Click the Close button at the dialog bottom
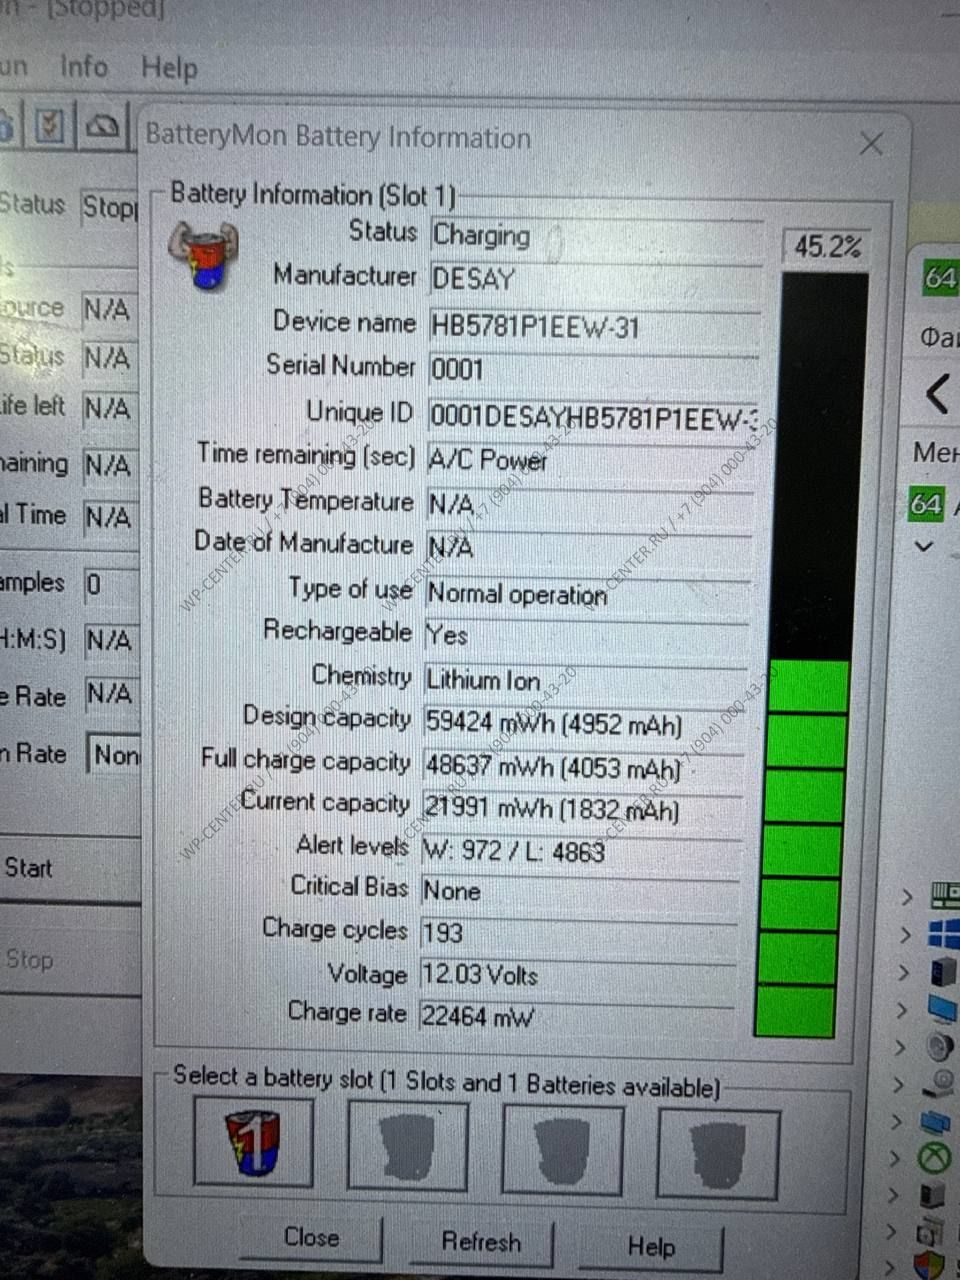This screenshot has width=960, height=1280. (311, 1238)
